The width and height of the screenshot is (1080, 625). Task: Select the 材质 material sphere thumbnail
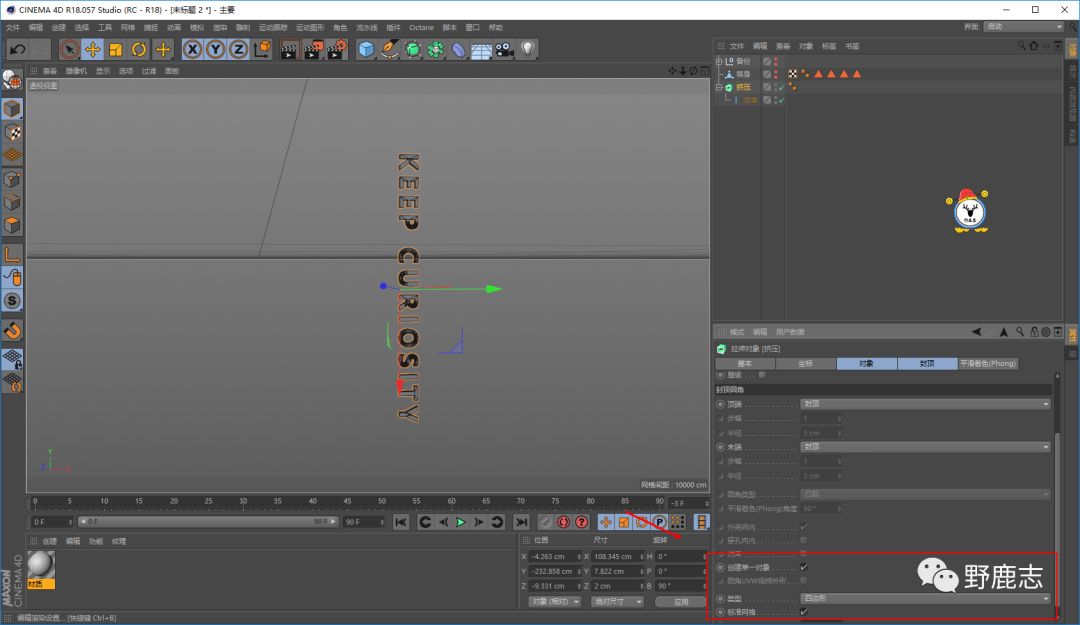tap(41, 565)
